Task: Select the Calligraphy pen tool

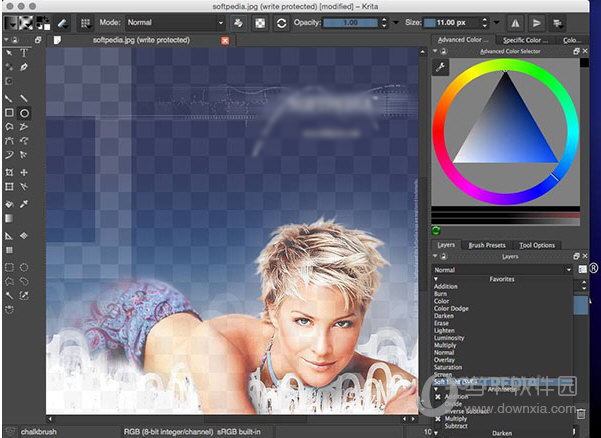Action: click(24, 67)
